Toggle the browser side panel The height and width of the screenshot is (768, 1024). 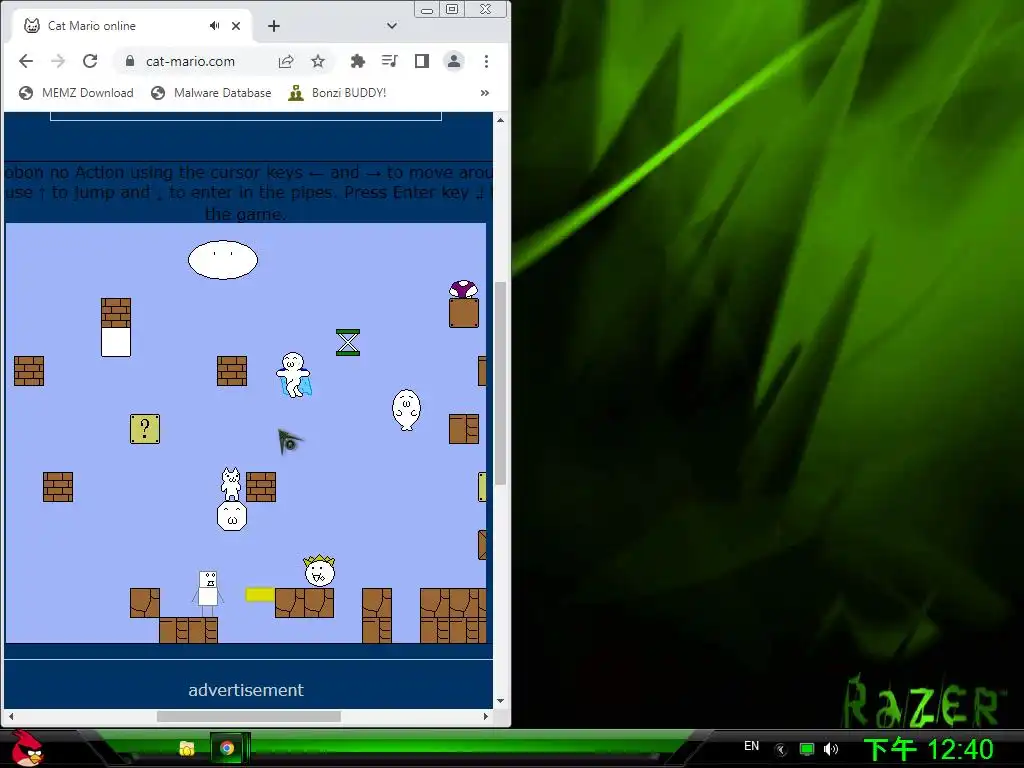[422, 61]
